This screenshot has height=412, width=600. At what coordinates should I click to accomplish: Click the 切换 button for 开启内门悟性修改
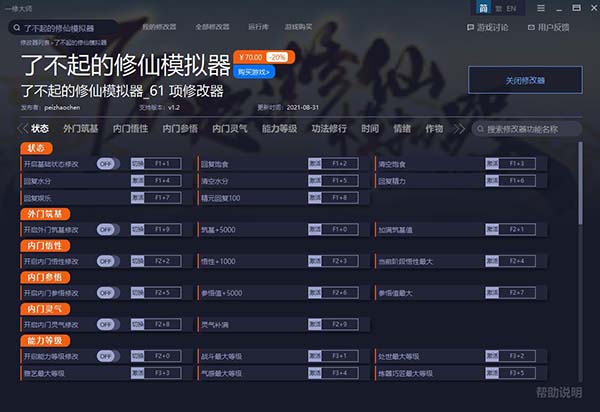coord(138,261)
